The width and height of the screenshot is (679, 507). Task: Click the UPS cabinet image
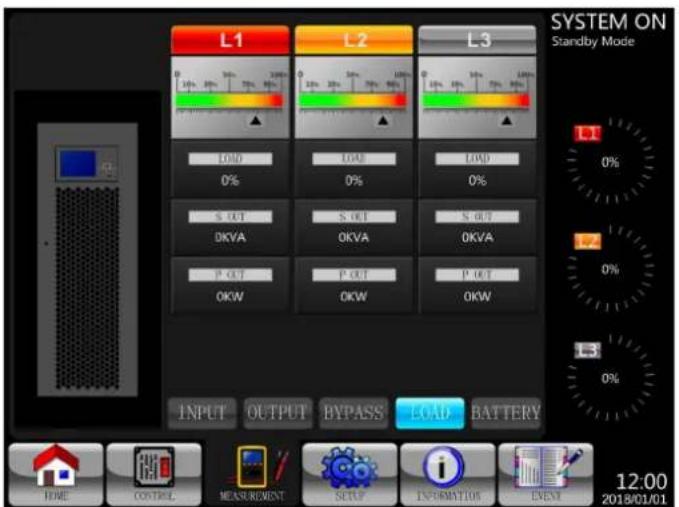coord(87,260)
